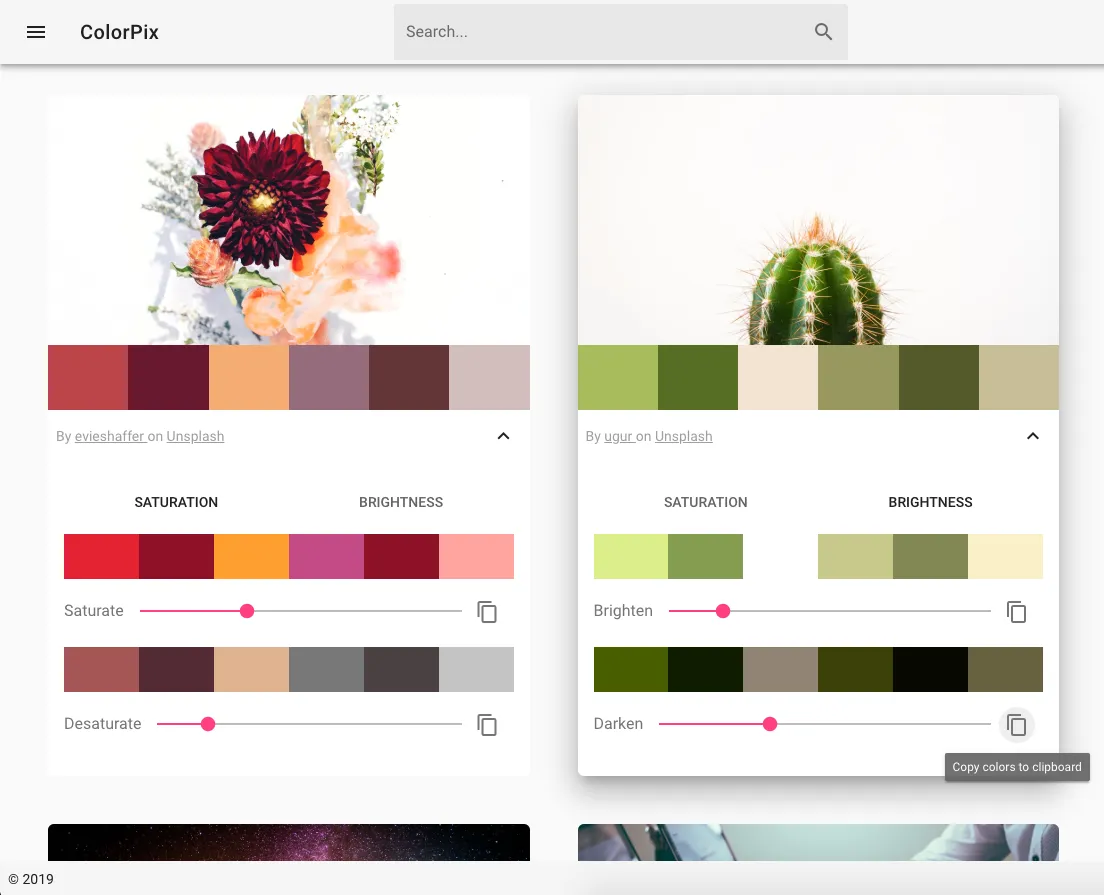
Task: Click the search magnifier icon
Action: [823, 32]
